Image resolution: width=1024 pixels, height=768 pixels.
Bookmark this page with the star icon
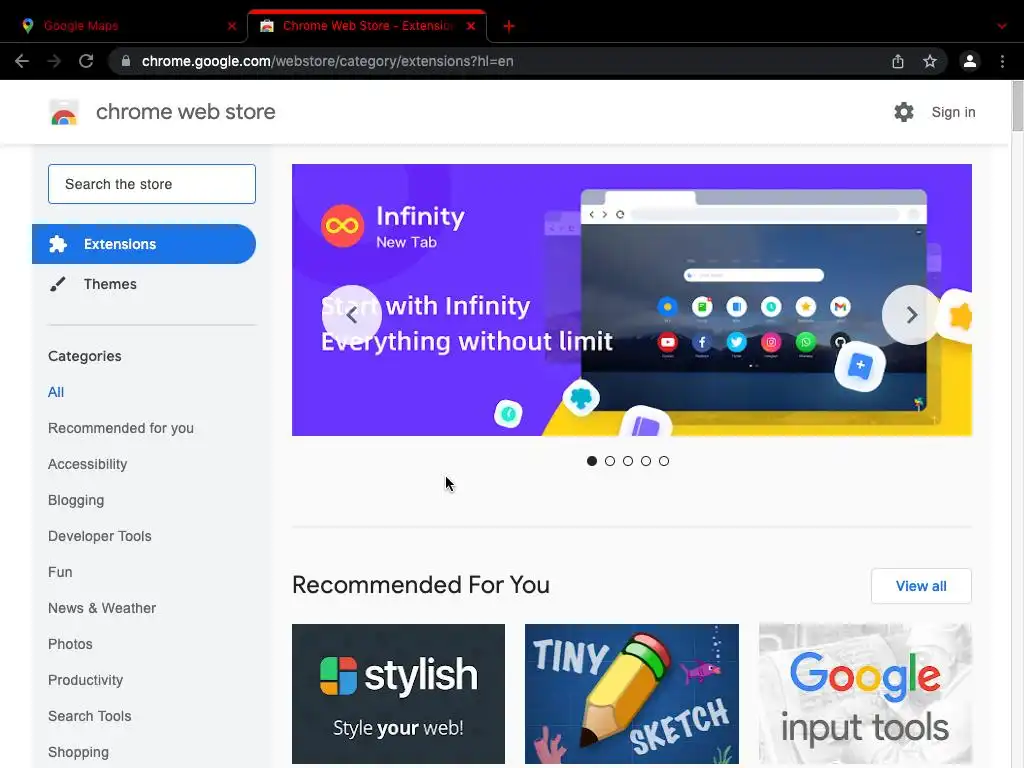[x=930, y=61]
